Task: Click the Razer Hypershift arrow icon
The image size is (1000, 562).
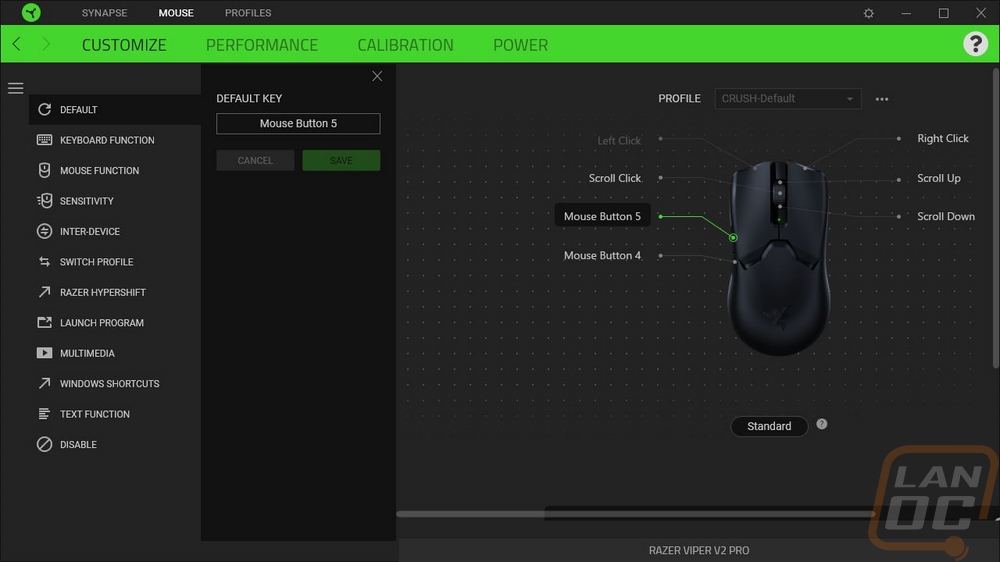Action: pyautogui.click(x=44, y=292)
